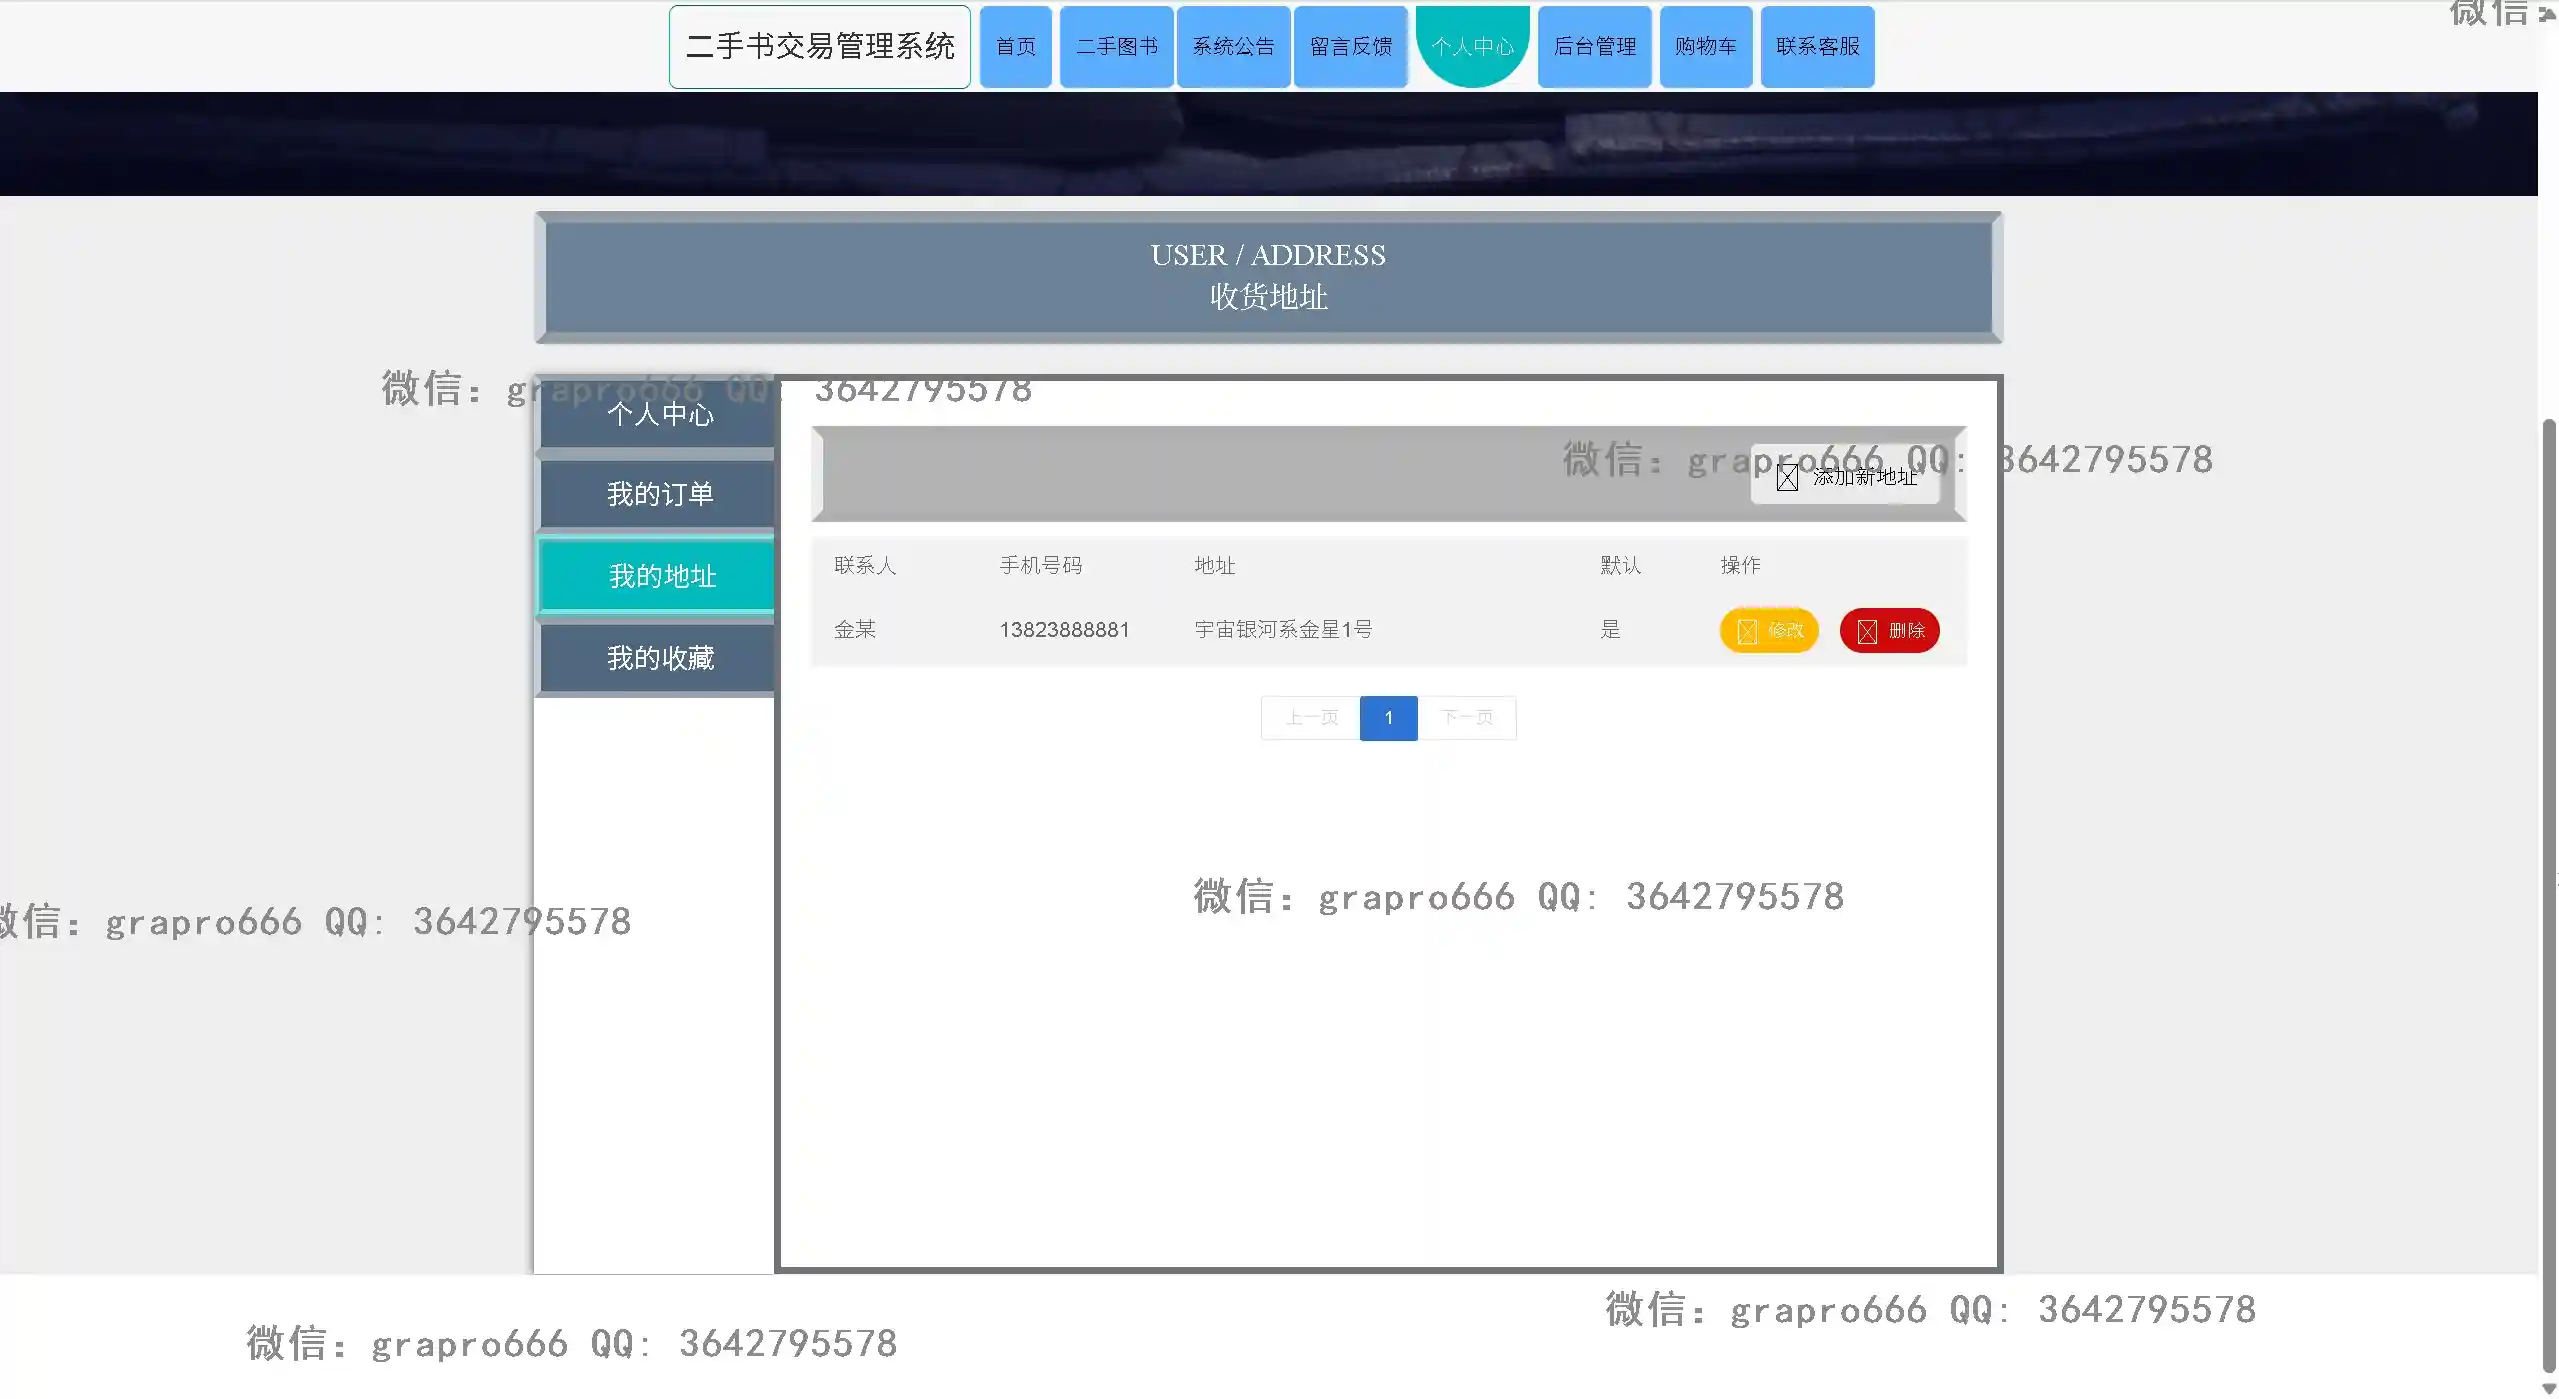This screenshot has height=1399, width=2559.
Task: Click the delete icon in 删除 button
Action: [1866, 631]
